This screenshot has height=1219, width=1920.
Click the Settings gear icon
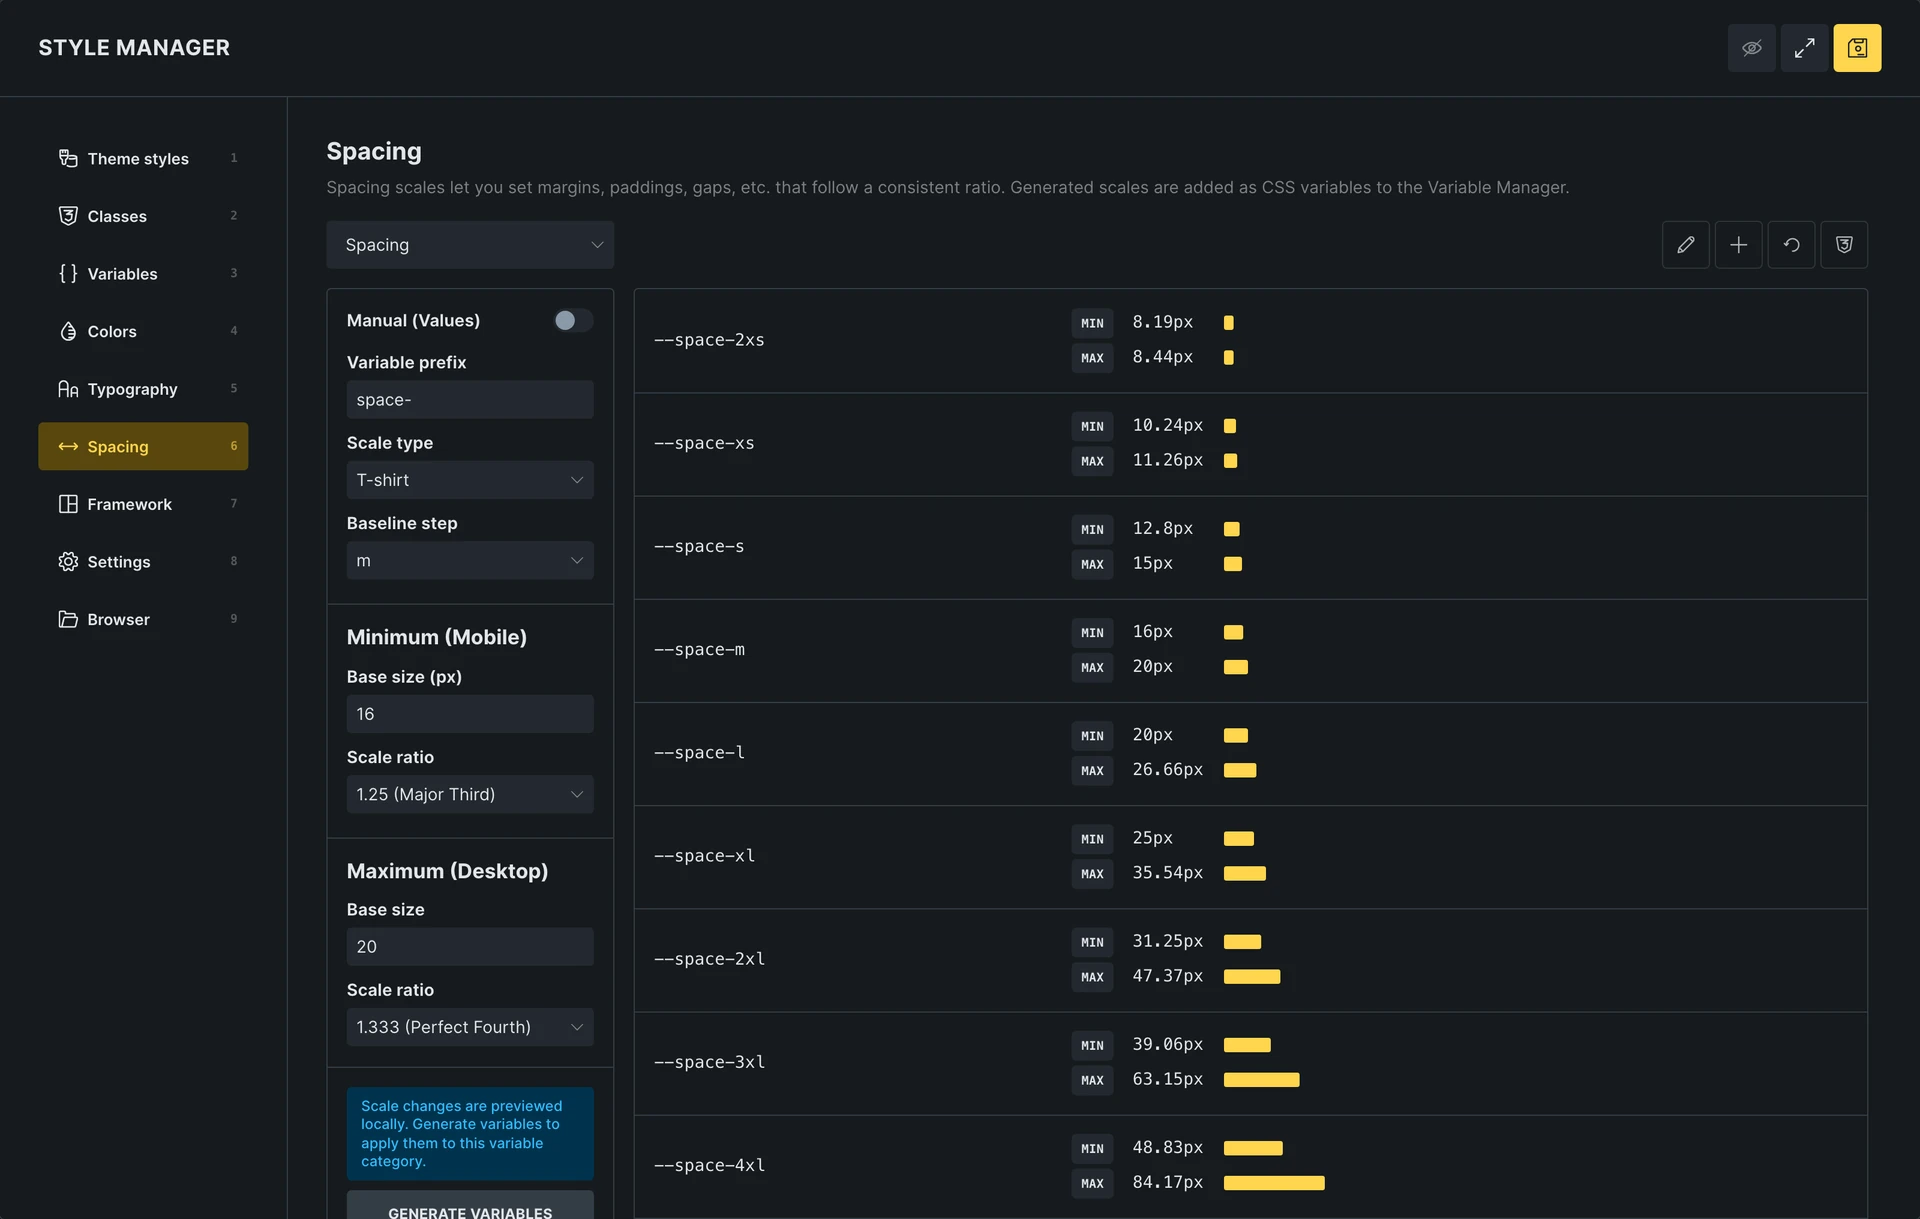pos(68,562)
